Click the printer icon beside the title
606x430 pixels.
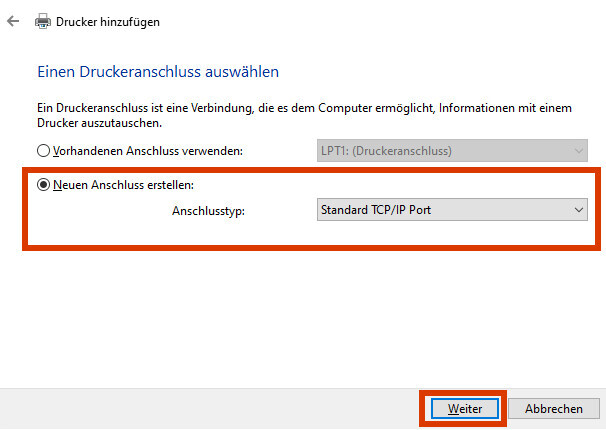coord(43,21)
